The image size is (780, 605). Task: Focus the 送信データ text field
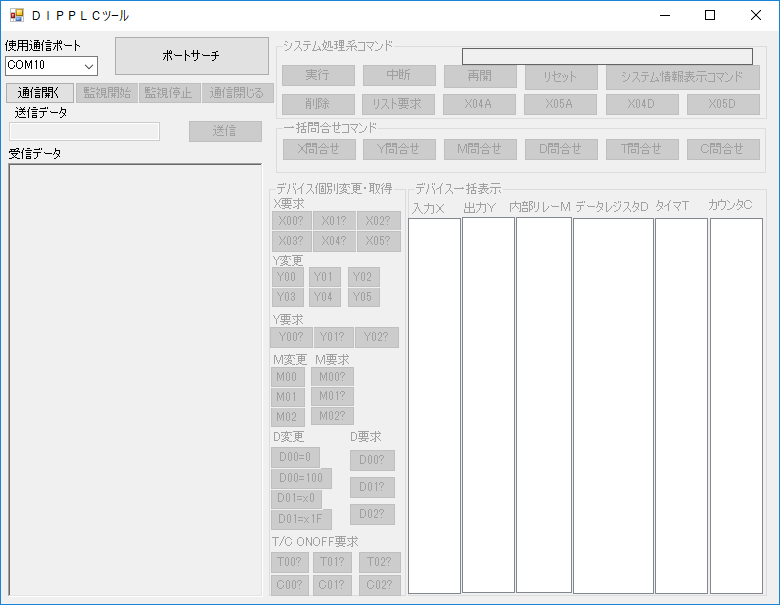(x=84, y=131)
